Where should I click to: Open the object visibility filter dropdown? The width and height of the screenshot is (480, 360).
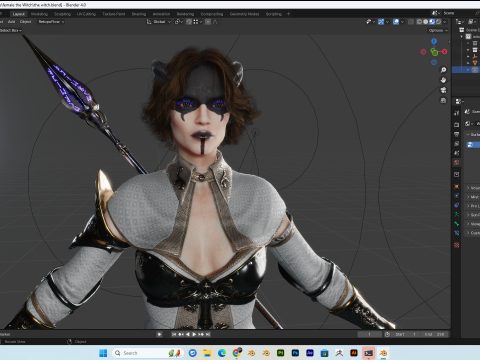(x=370, y=22)
